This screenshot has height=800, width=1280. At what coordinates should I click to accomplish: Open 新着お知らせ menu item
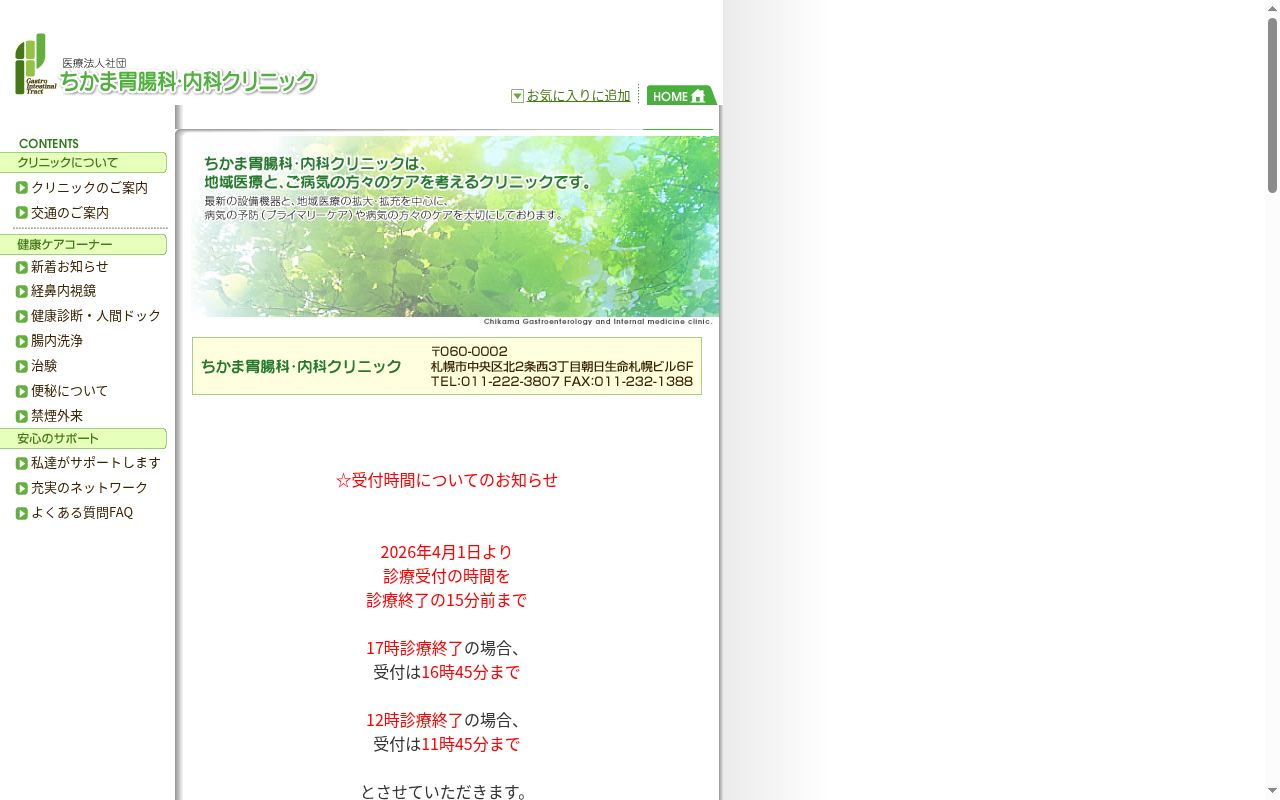tap(70, 266)
